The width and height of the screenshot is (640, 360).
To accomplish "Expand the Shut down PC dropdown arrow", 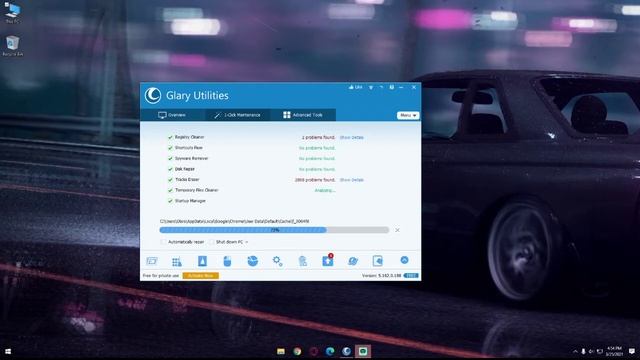I will coord(247,242).
